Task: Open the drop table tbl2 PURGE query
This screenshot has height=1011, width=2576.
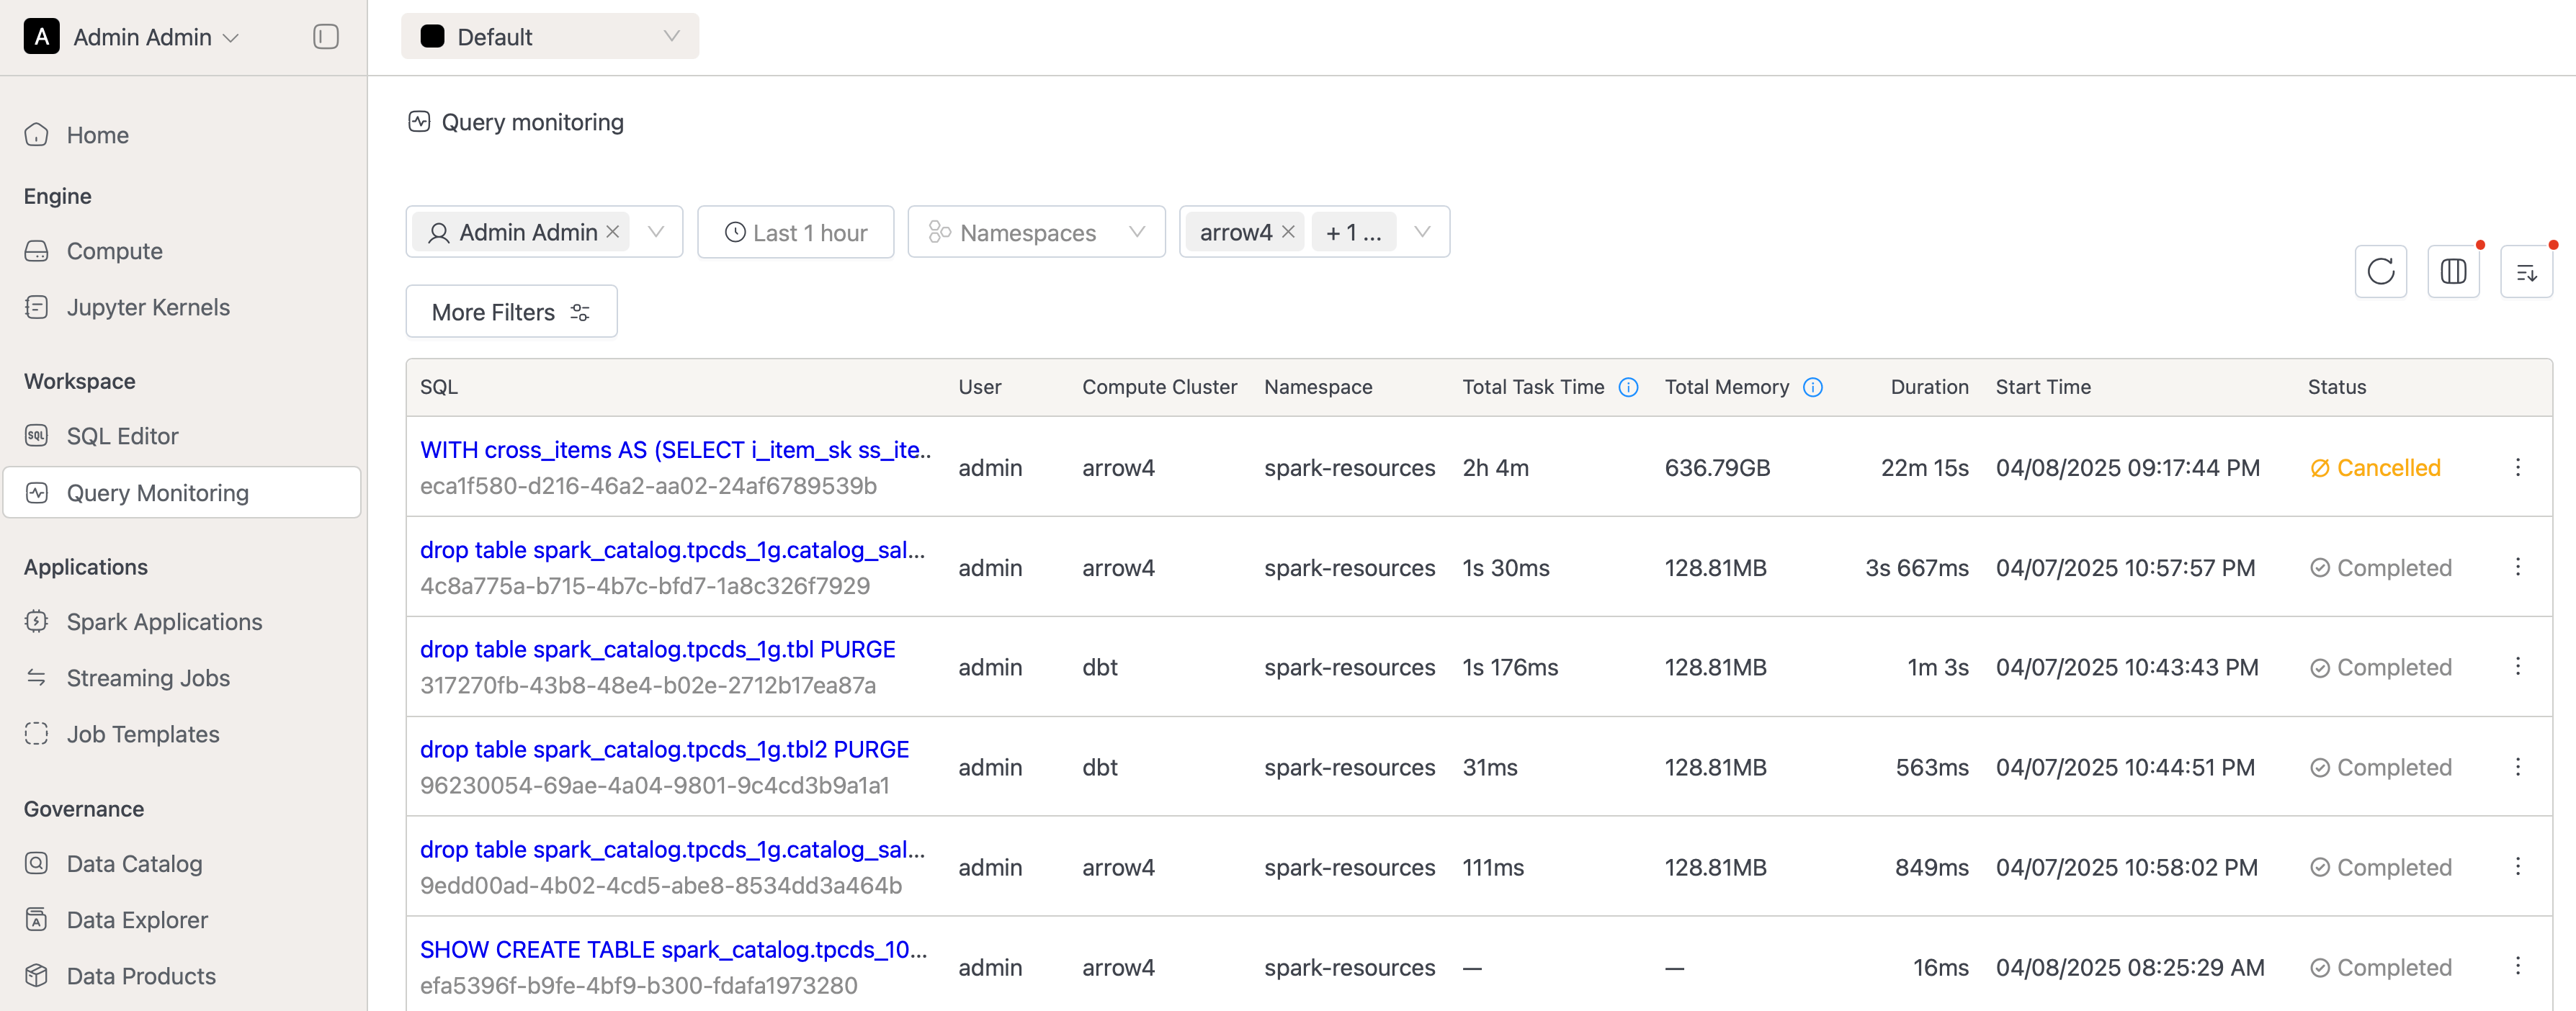Action: [664, 750]
